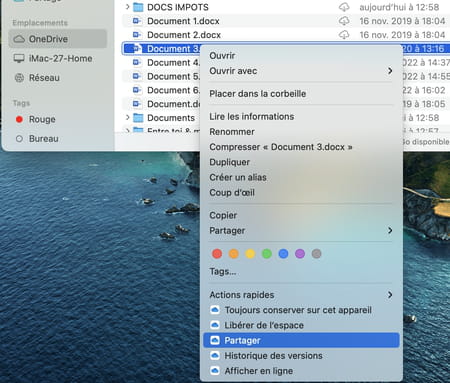The width and height of the screenshot is (450, 383).
Task: Select OneDrive in the sidebar
Action: coord(58,39)
